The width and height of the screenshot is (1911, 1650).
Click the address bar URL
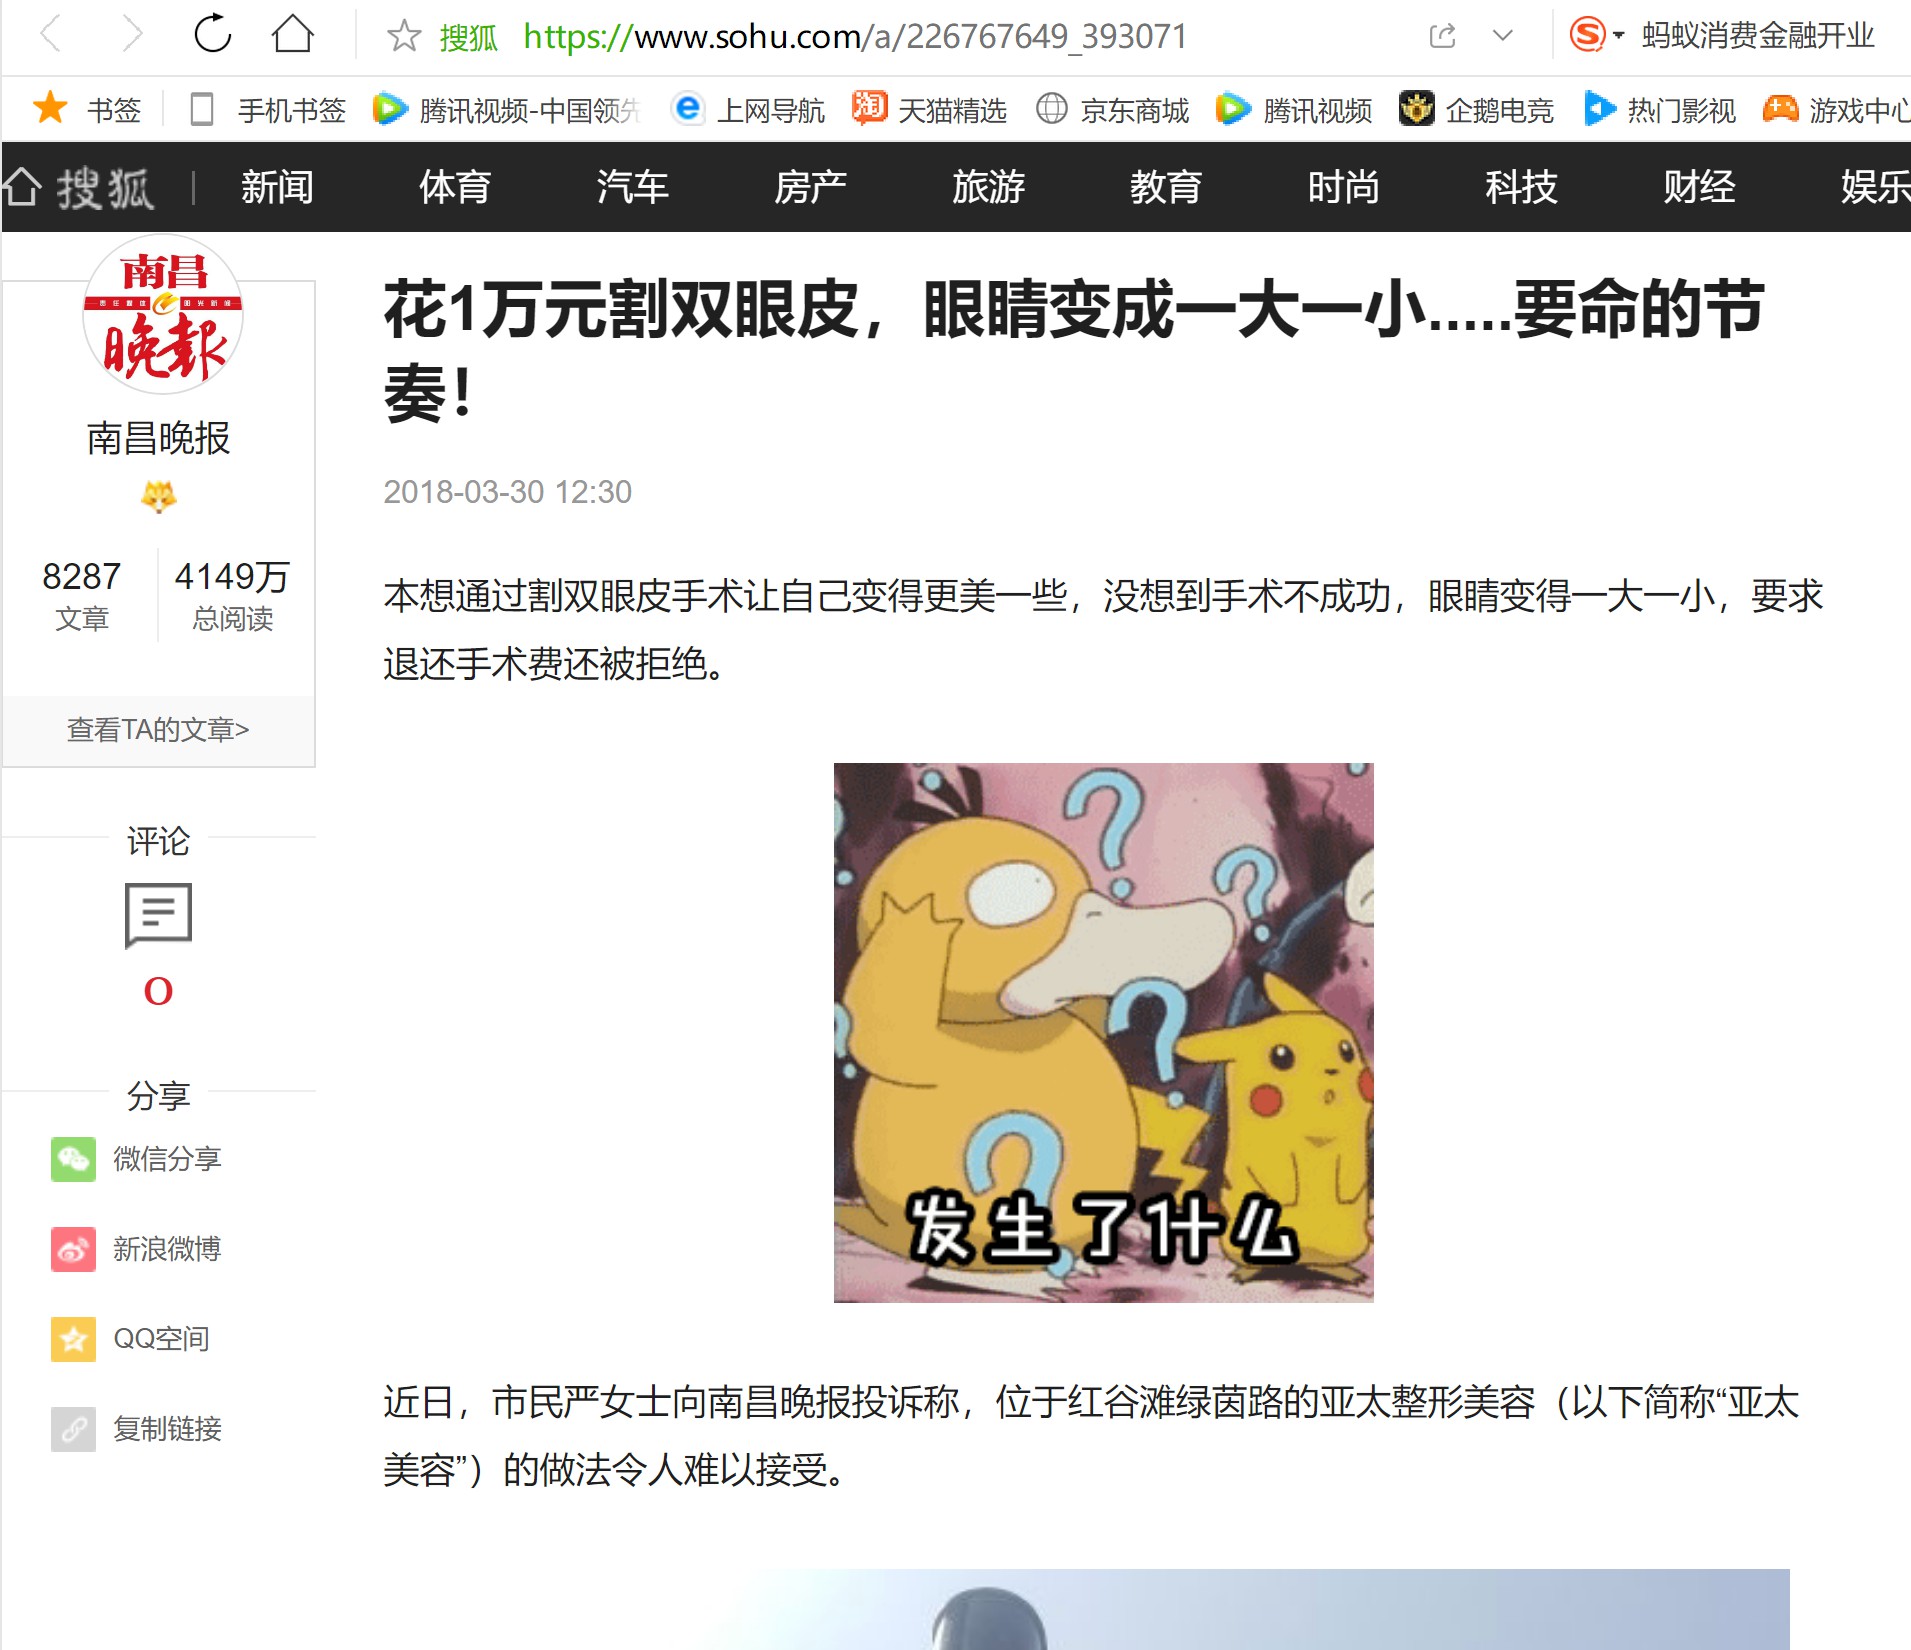(x=855, y=37)
